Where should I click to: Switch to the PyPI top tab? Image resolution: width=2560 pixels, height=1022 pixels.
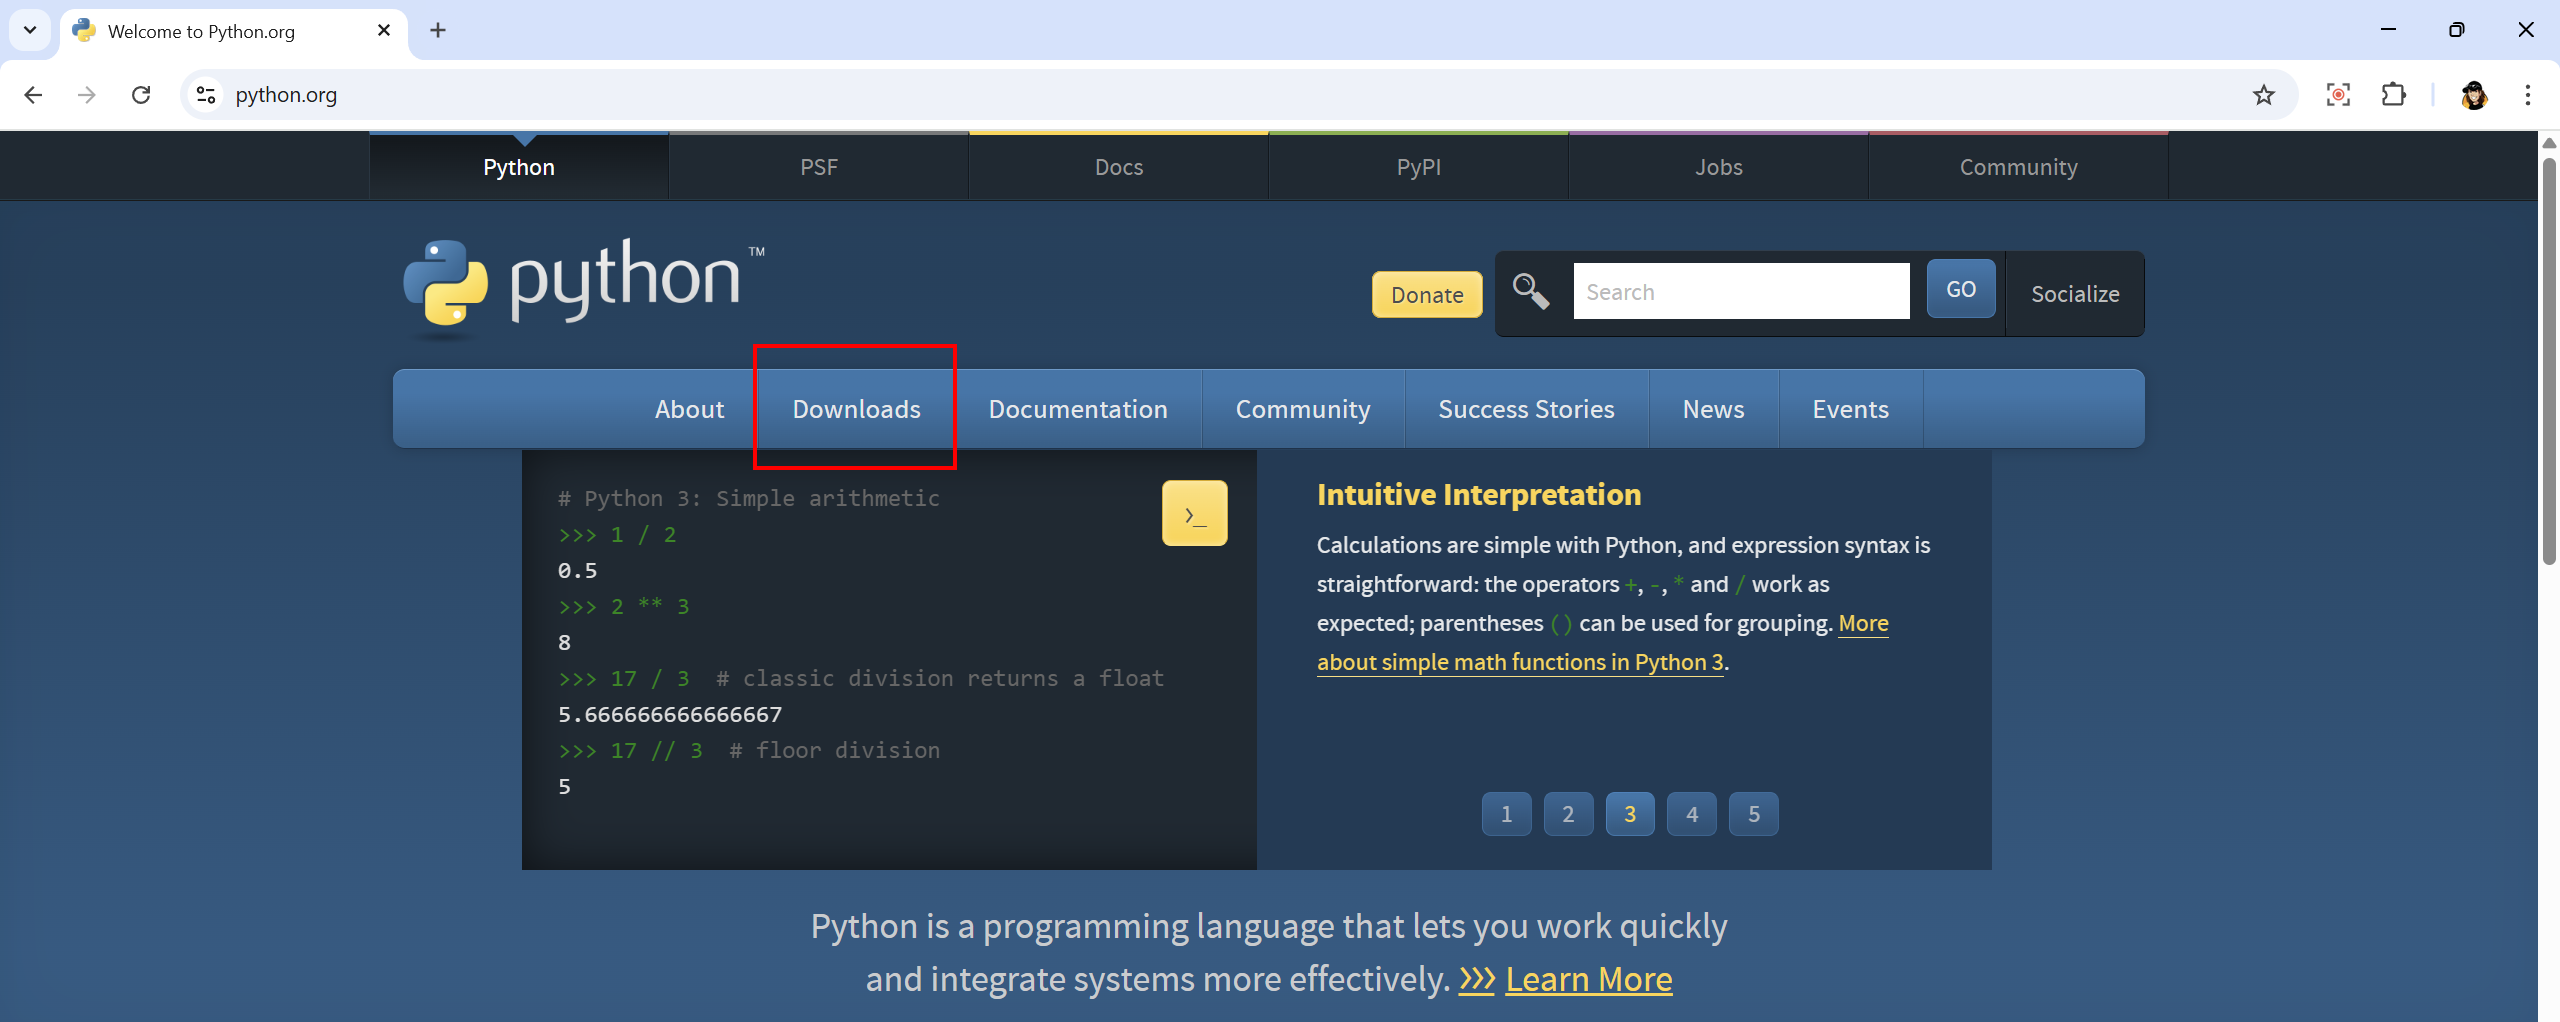click(1418, 167)
